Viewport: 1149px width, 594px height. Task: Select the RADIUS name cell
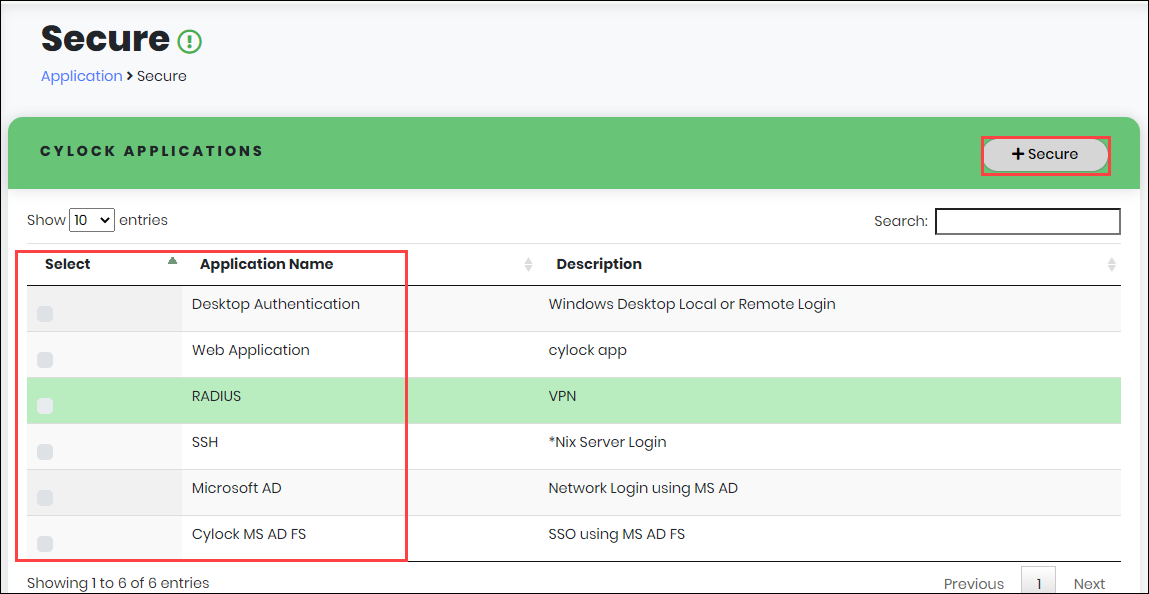[x=216, y=396]
